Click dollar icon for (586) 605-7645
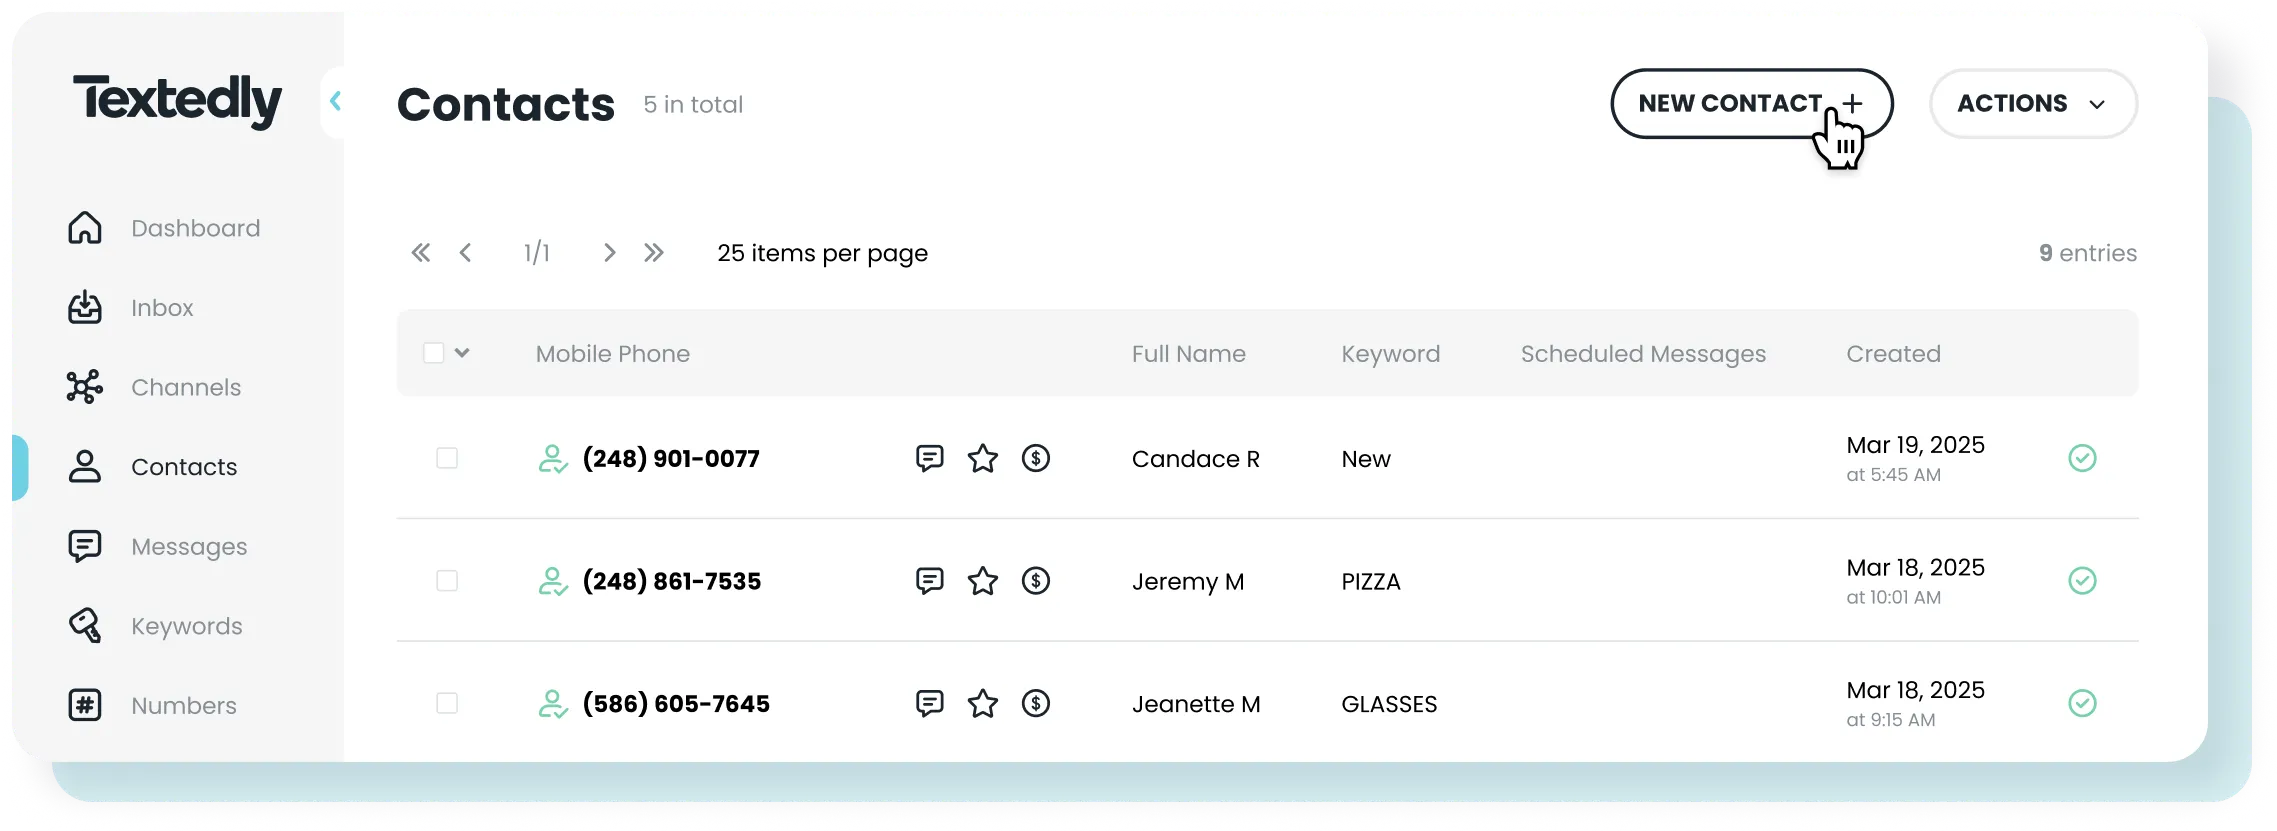This screenshot has height=831, width=2277. (x=1036, y=704)
